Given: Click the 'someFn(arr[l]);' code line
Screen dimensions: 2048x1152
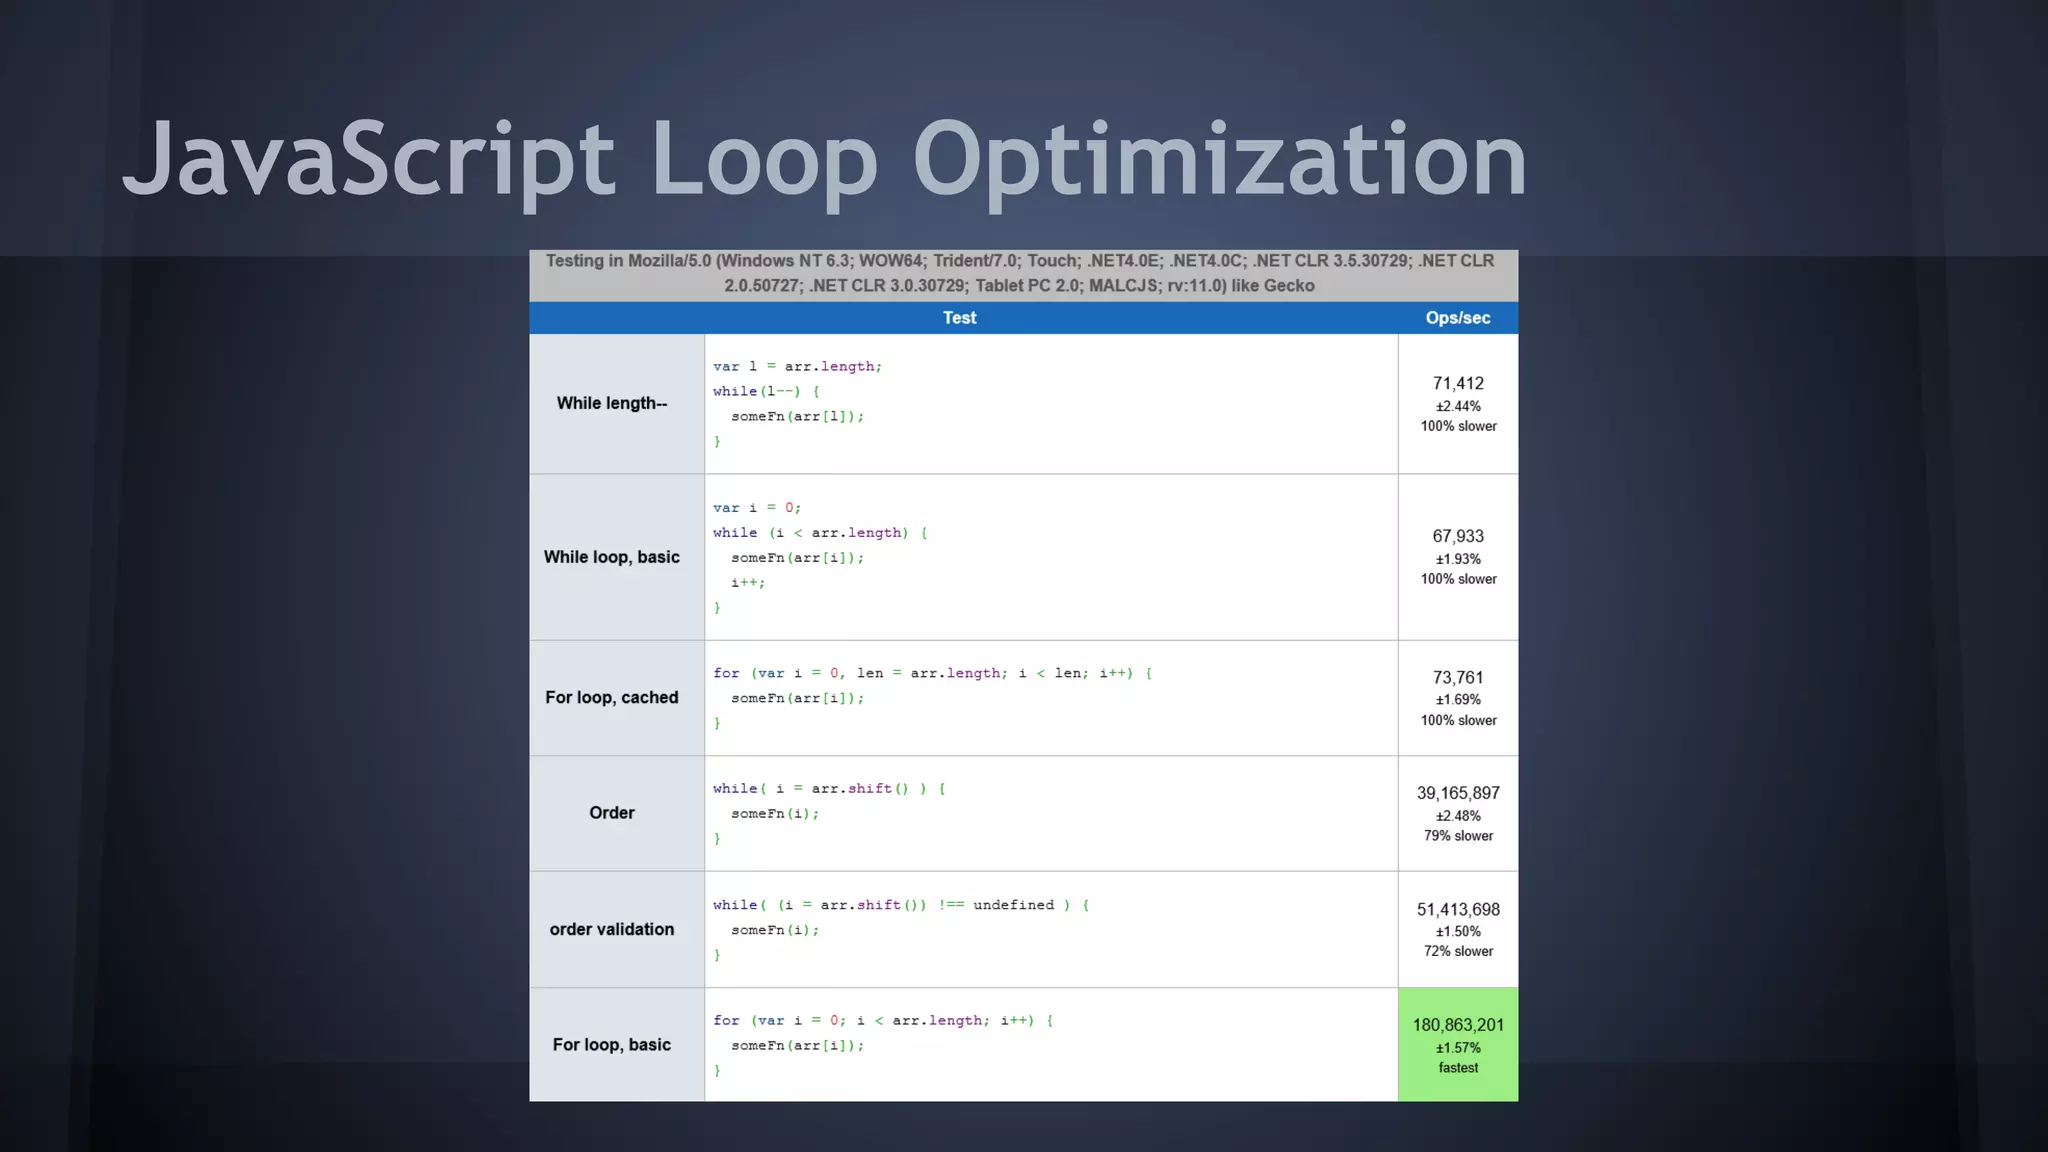Looking at the screenshot, I should click(x=797, y=417).
